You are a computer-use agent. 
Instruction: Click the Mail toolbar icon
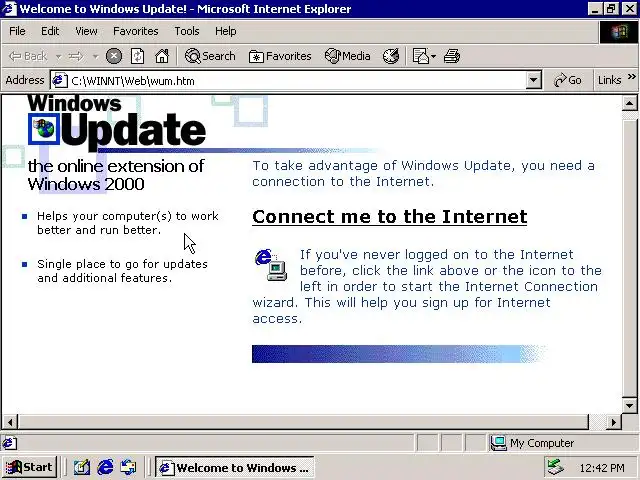[x=420, y=56]
